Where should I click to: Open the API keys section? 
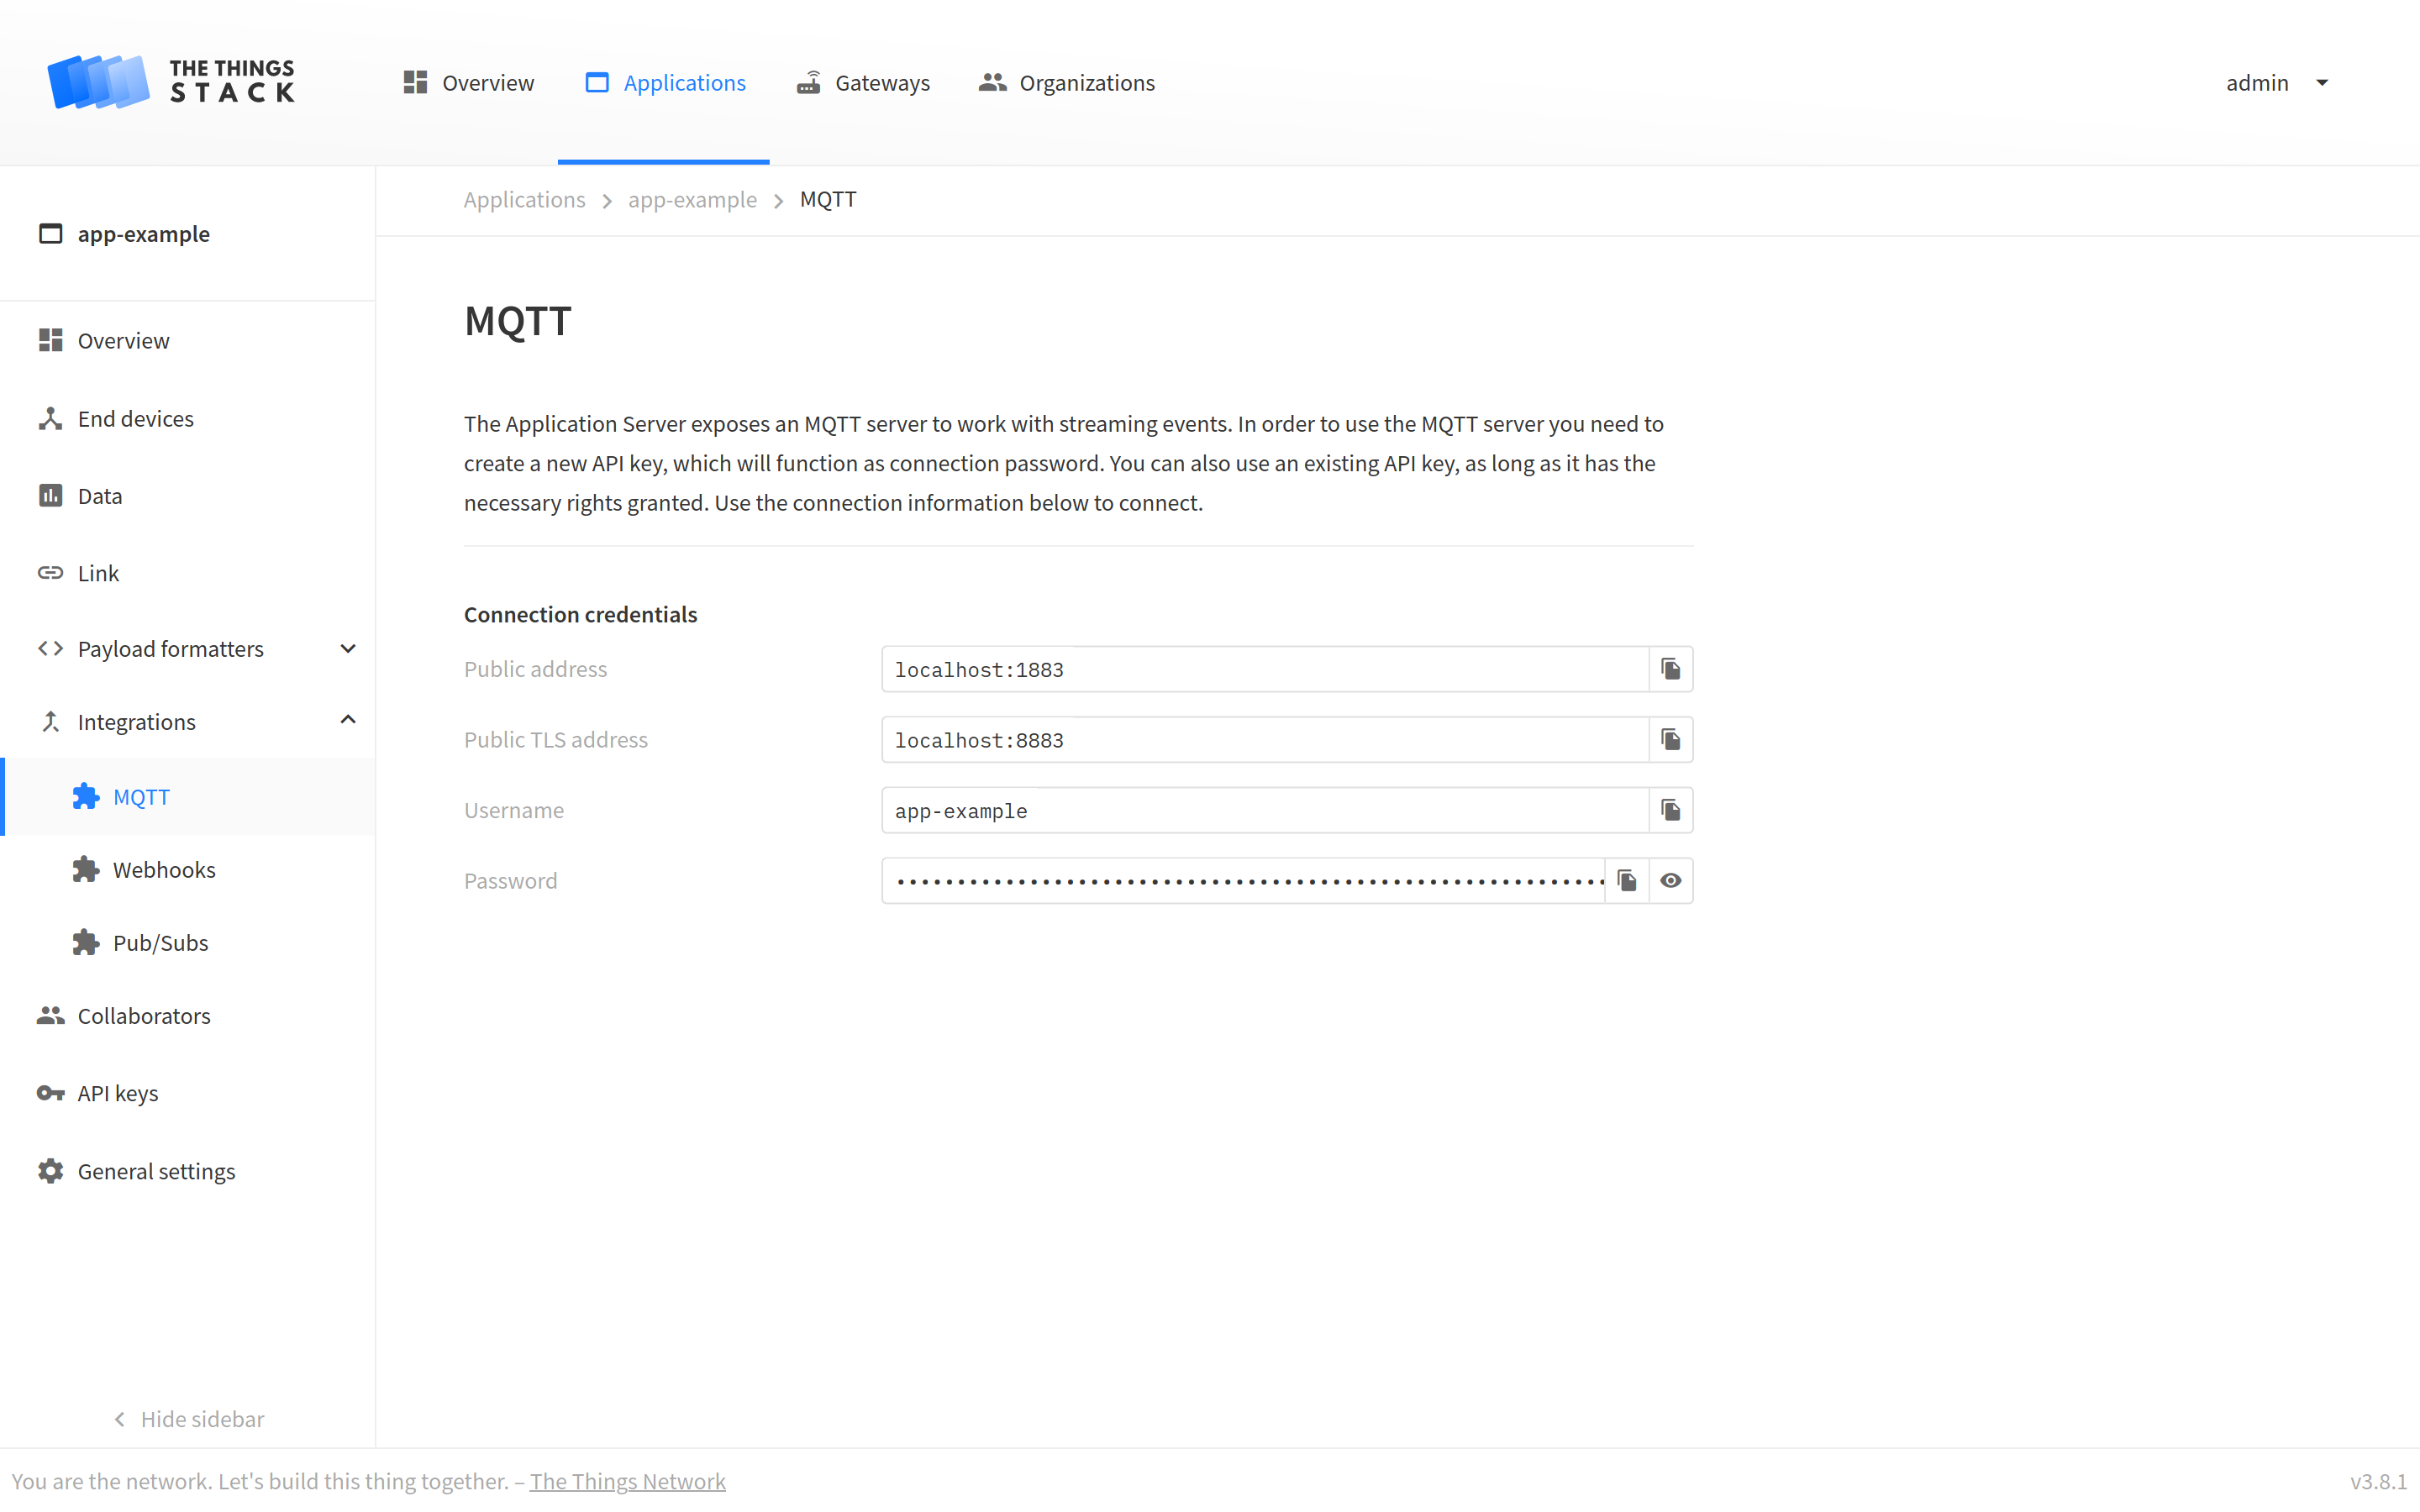click(x=117, y=1092)
